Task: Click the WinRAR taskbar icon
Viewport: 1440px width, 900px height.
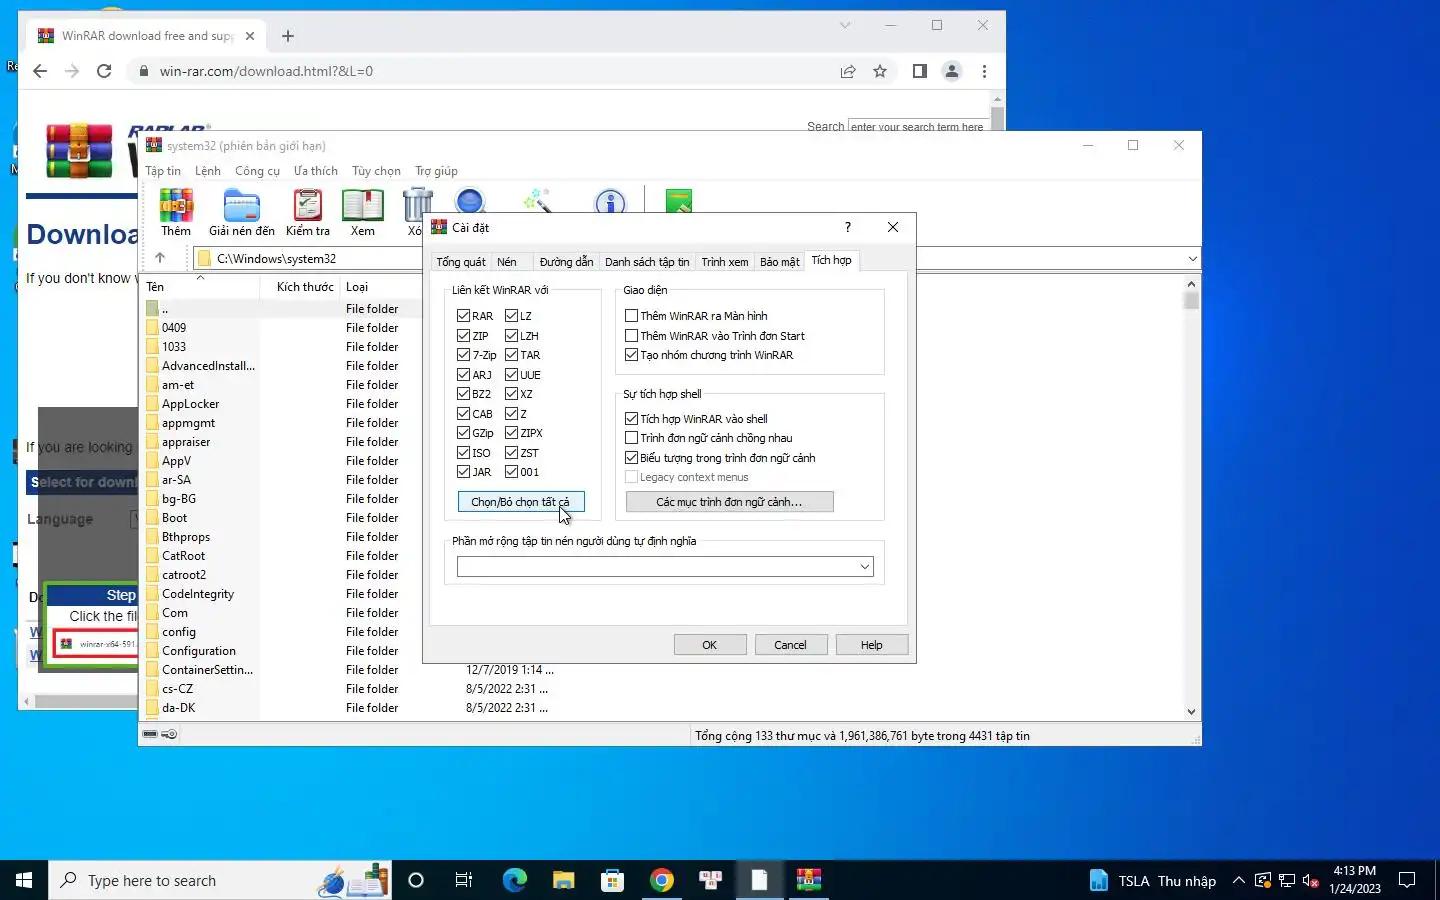Action: tap(808, 880)
